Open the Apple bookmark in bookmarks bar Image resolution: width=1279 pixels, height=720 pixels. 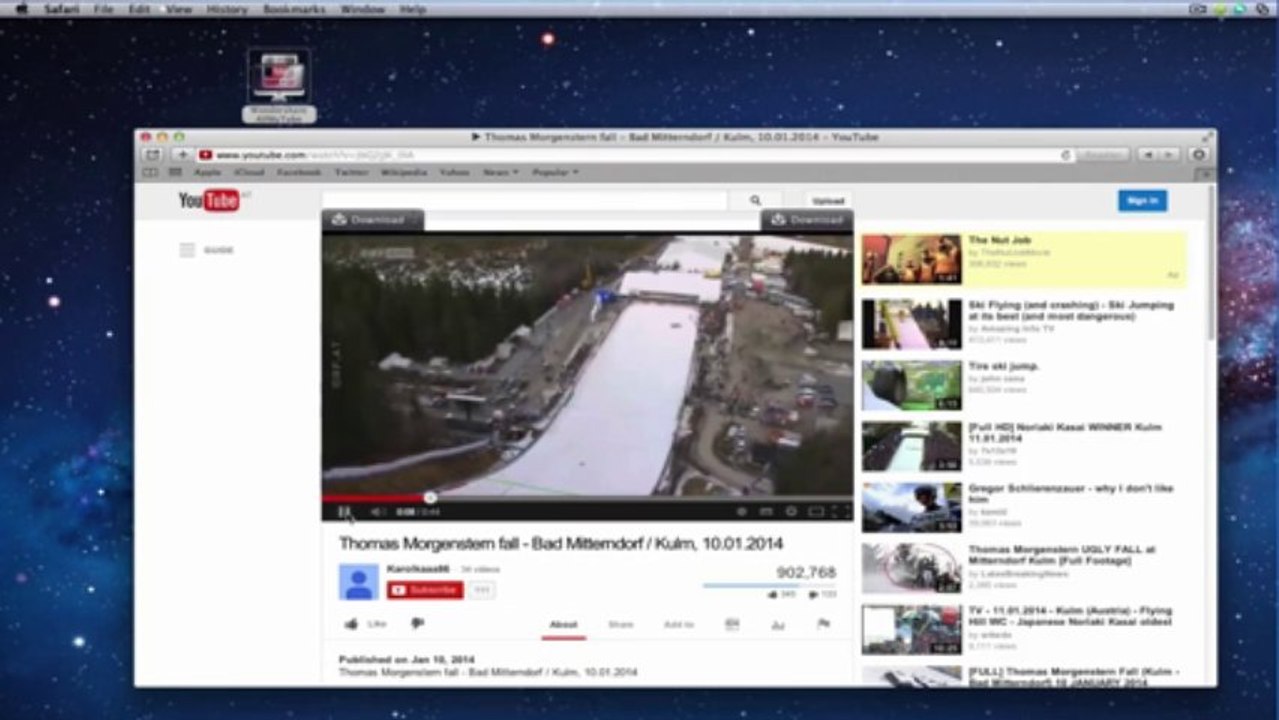(207, 172)
